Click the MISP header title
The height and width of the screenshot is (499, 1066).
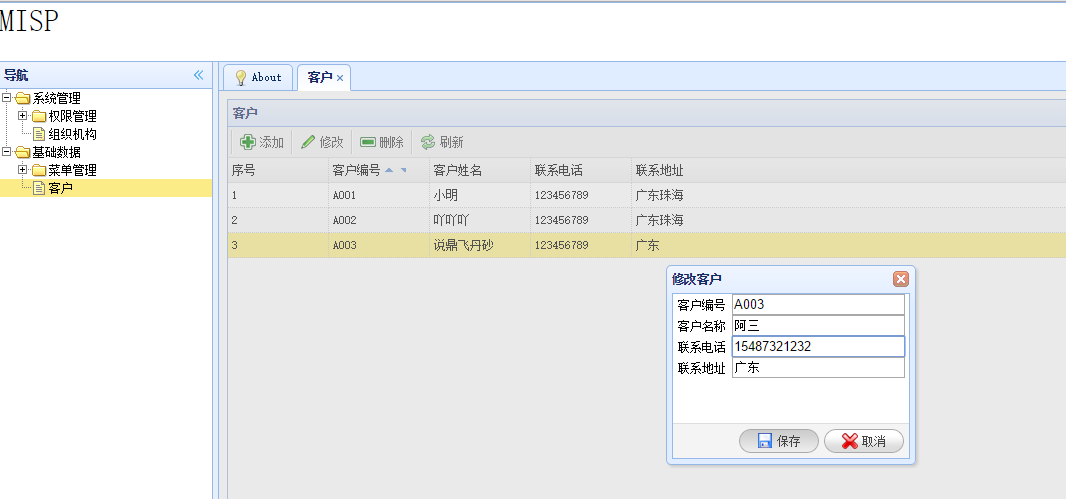click(x=29, y=21)
